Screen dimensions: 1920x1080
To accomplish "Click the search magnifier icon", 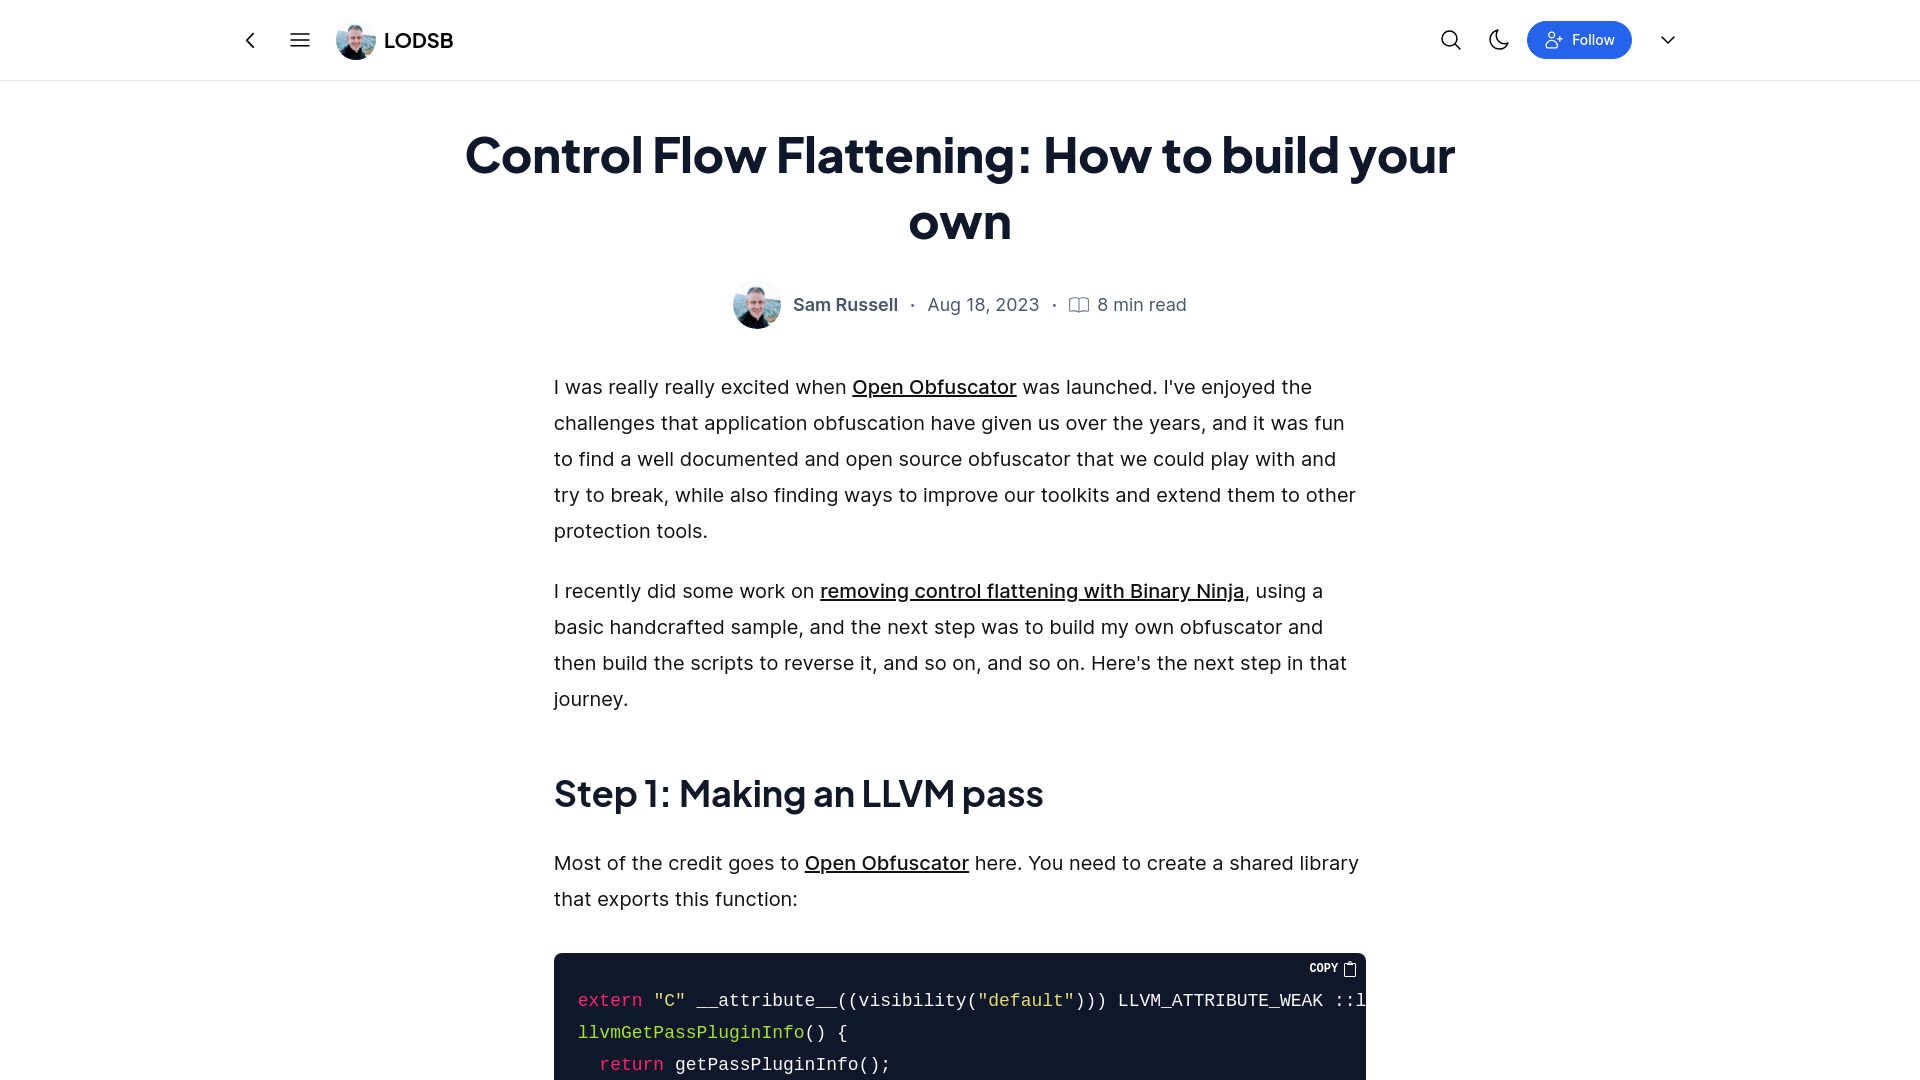I will 1451,40.
